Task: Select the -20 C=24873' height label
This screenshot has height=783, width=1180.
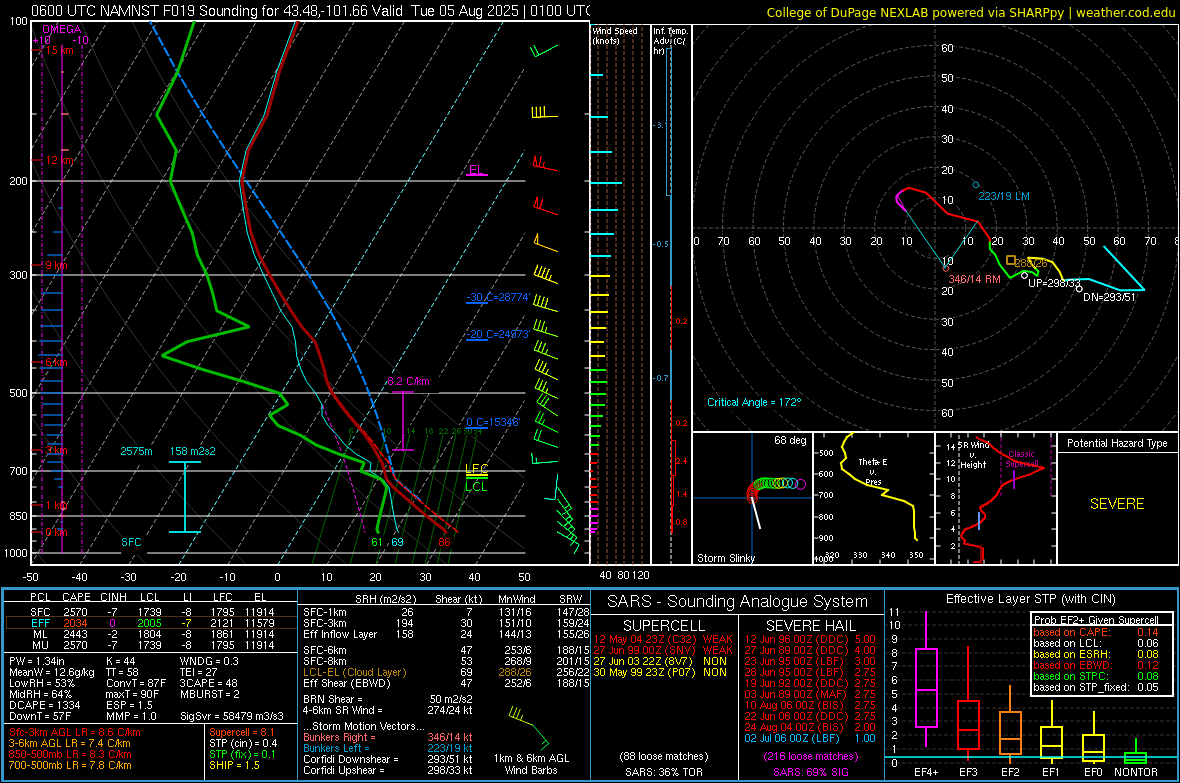Action: [498, 334]
